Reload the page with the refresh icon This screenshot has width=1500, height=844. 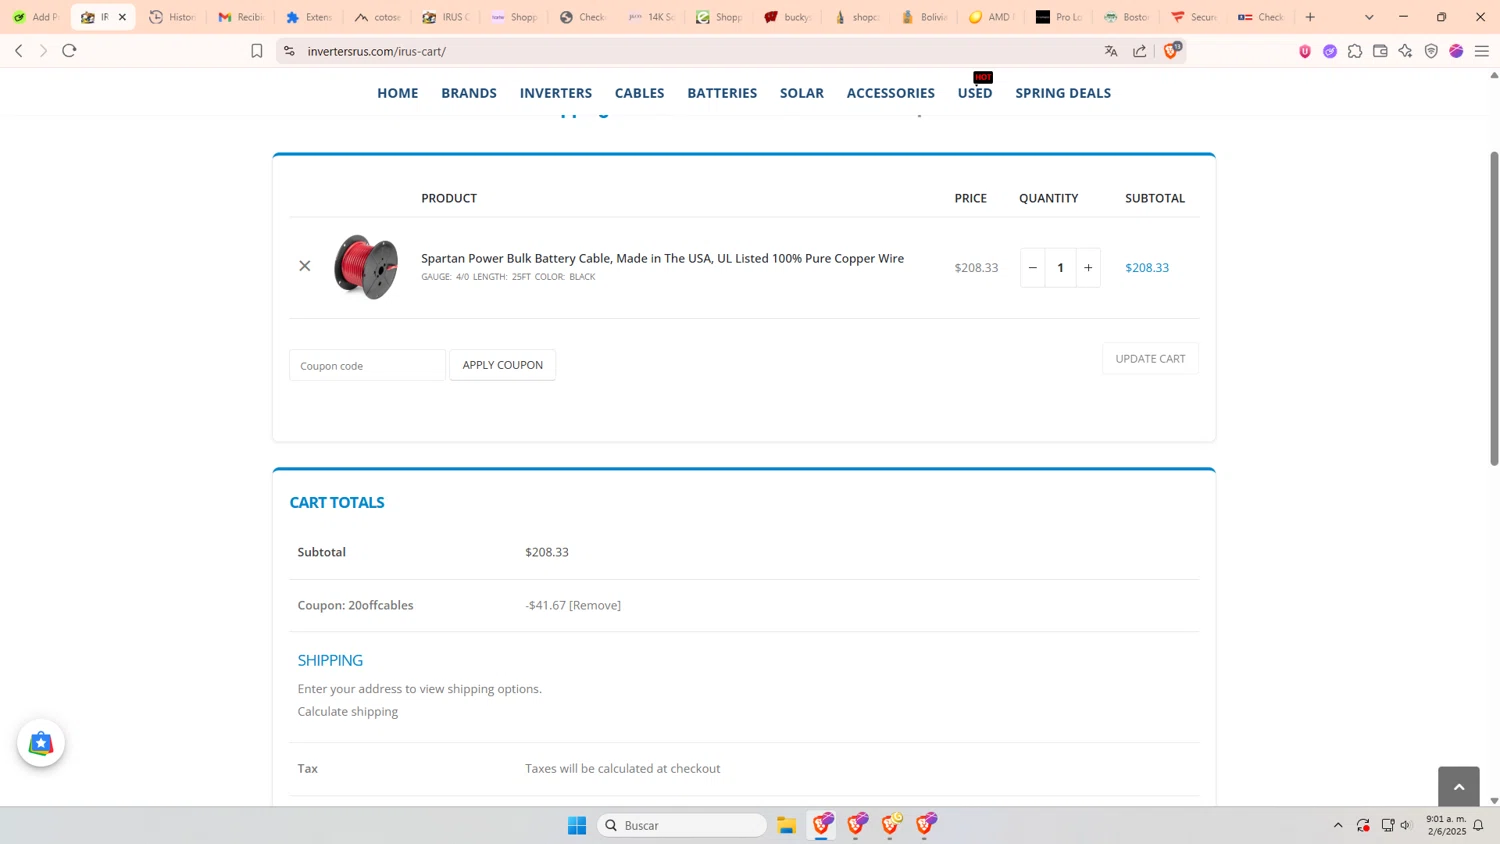(69, 51)
